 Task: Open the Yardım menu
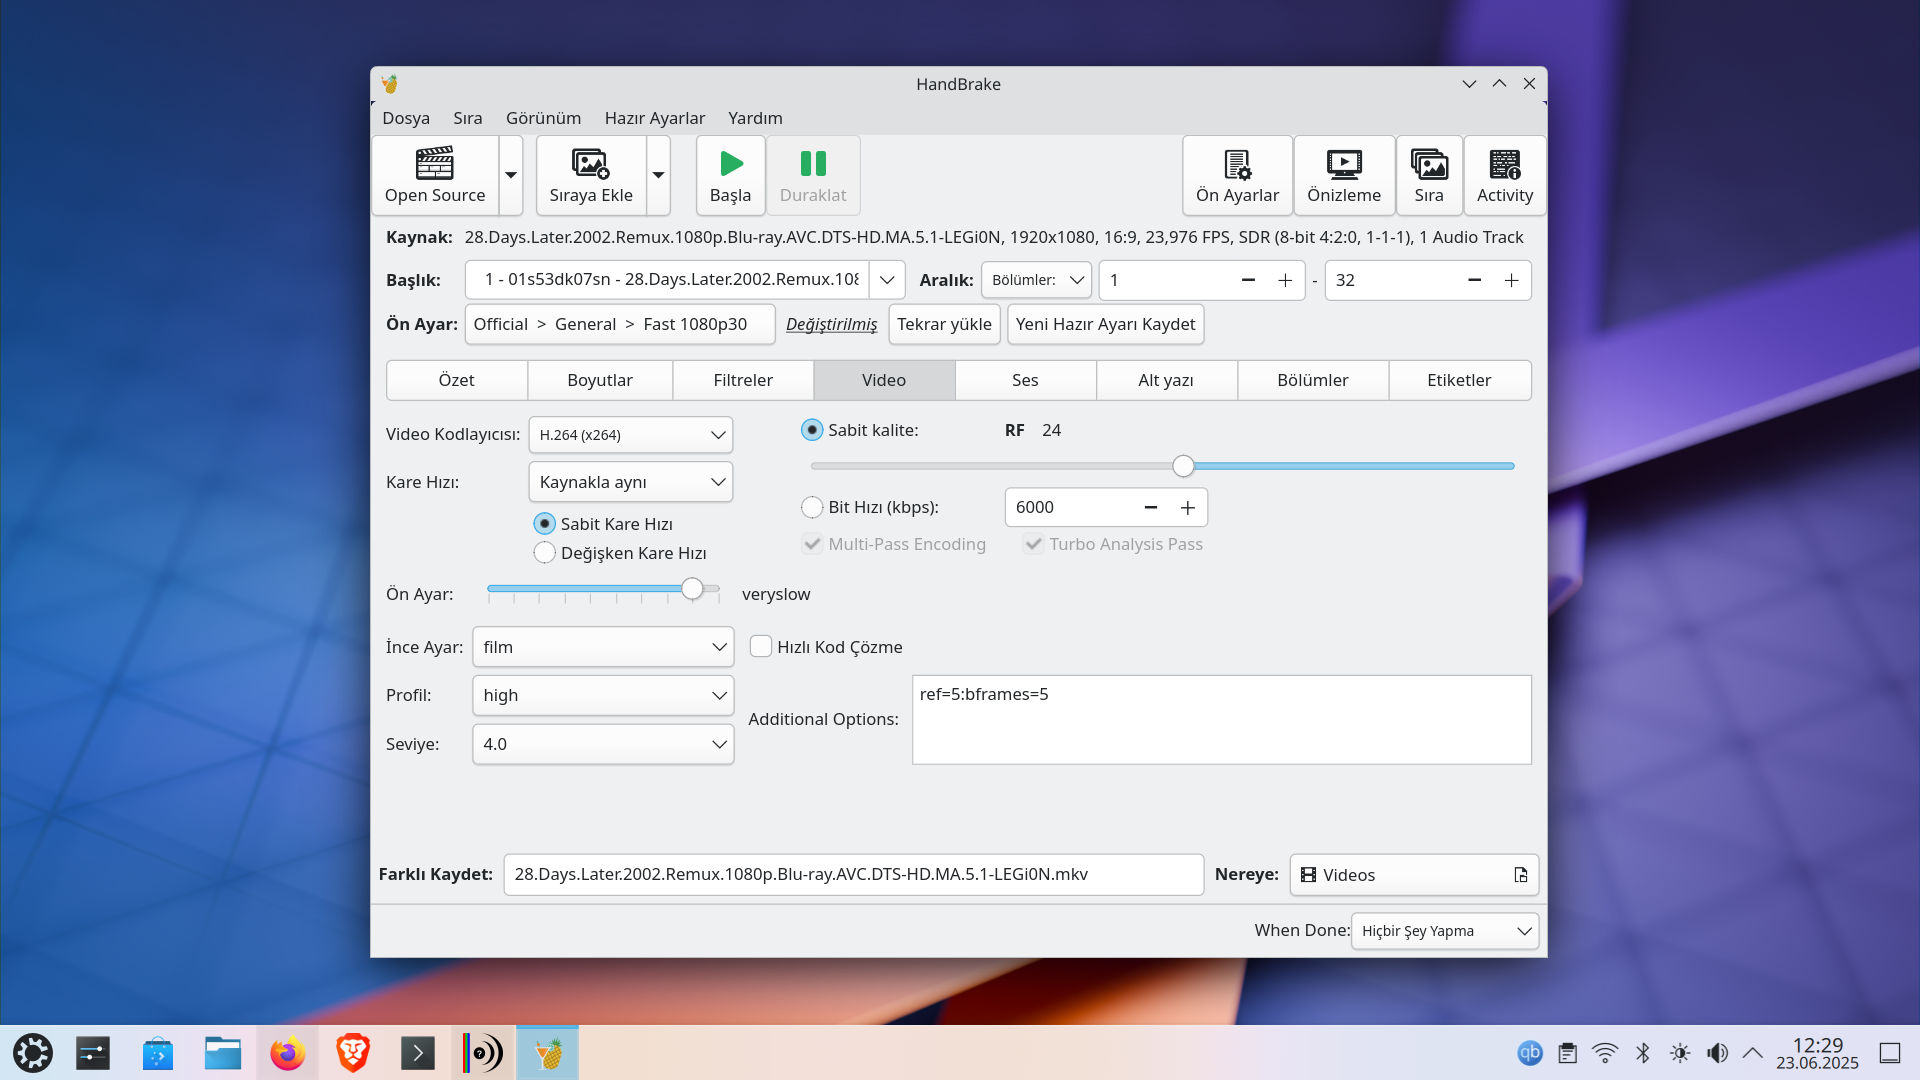coord(755,118)
